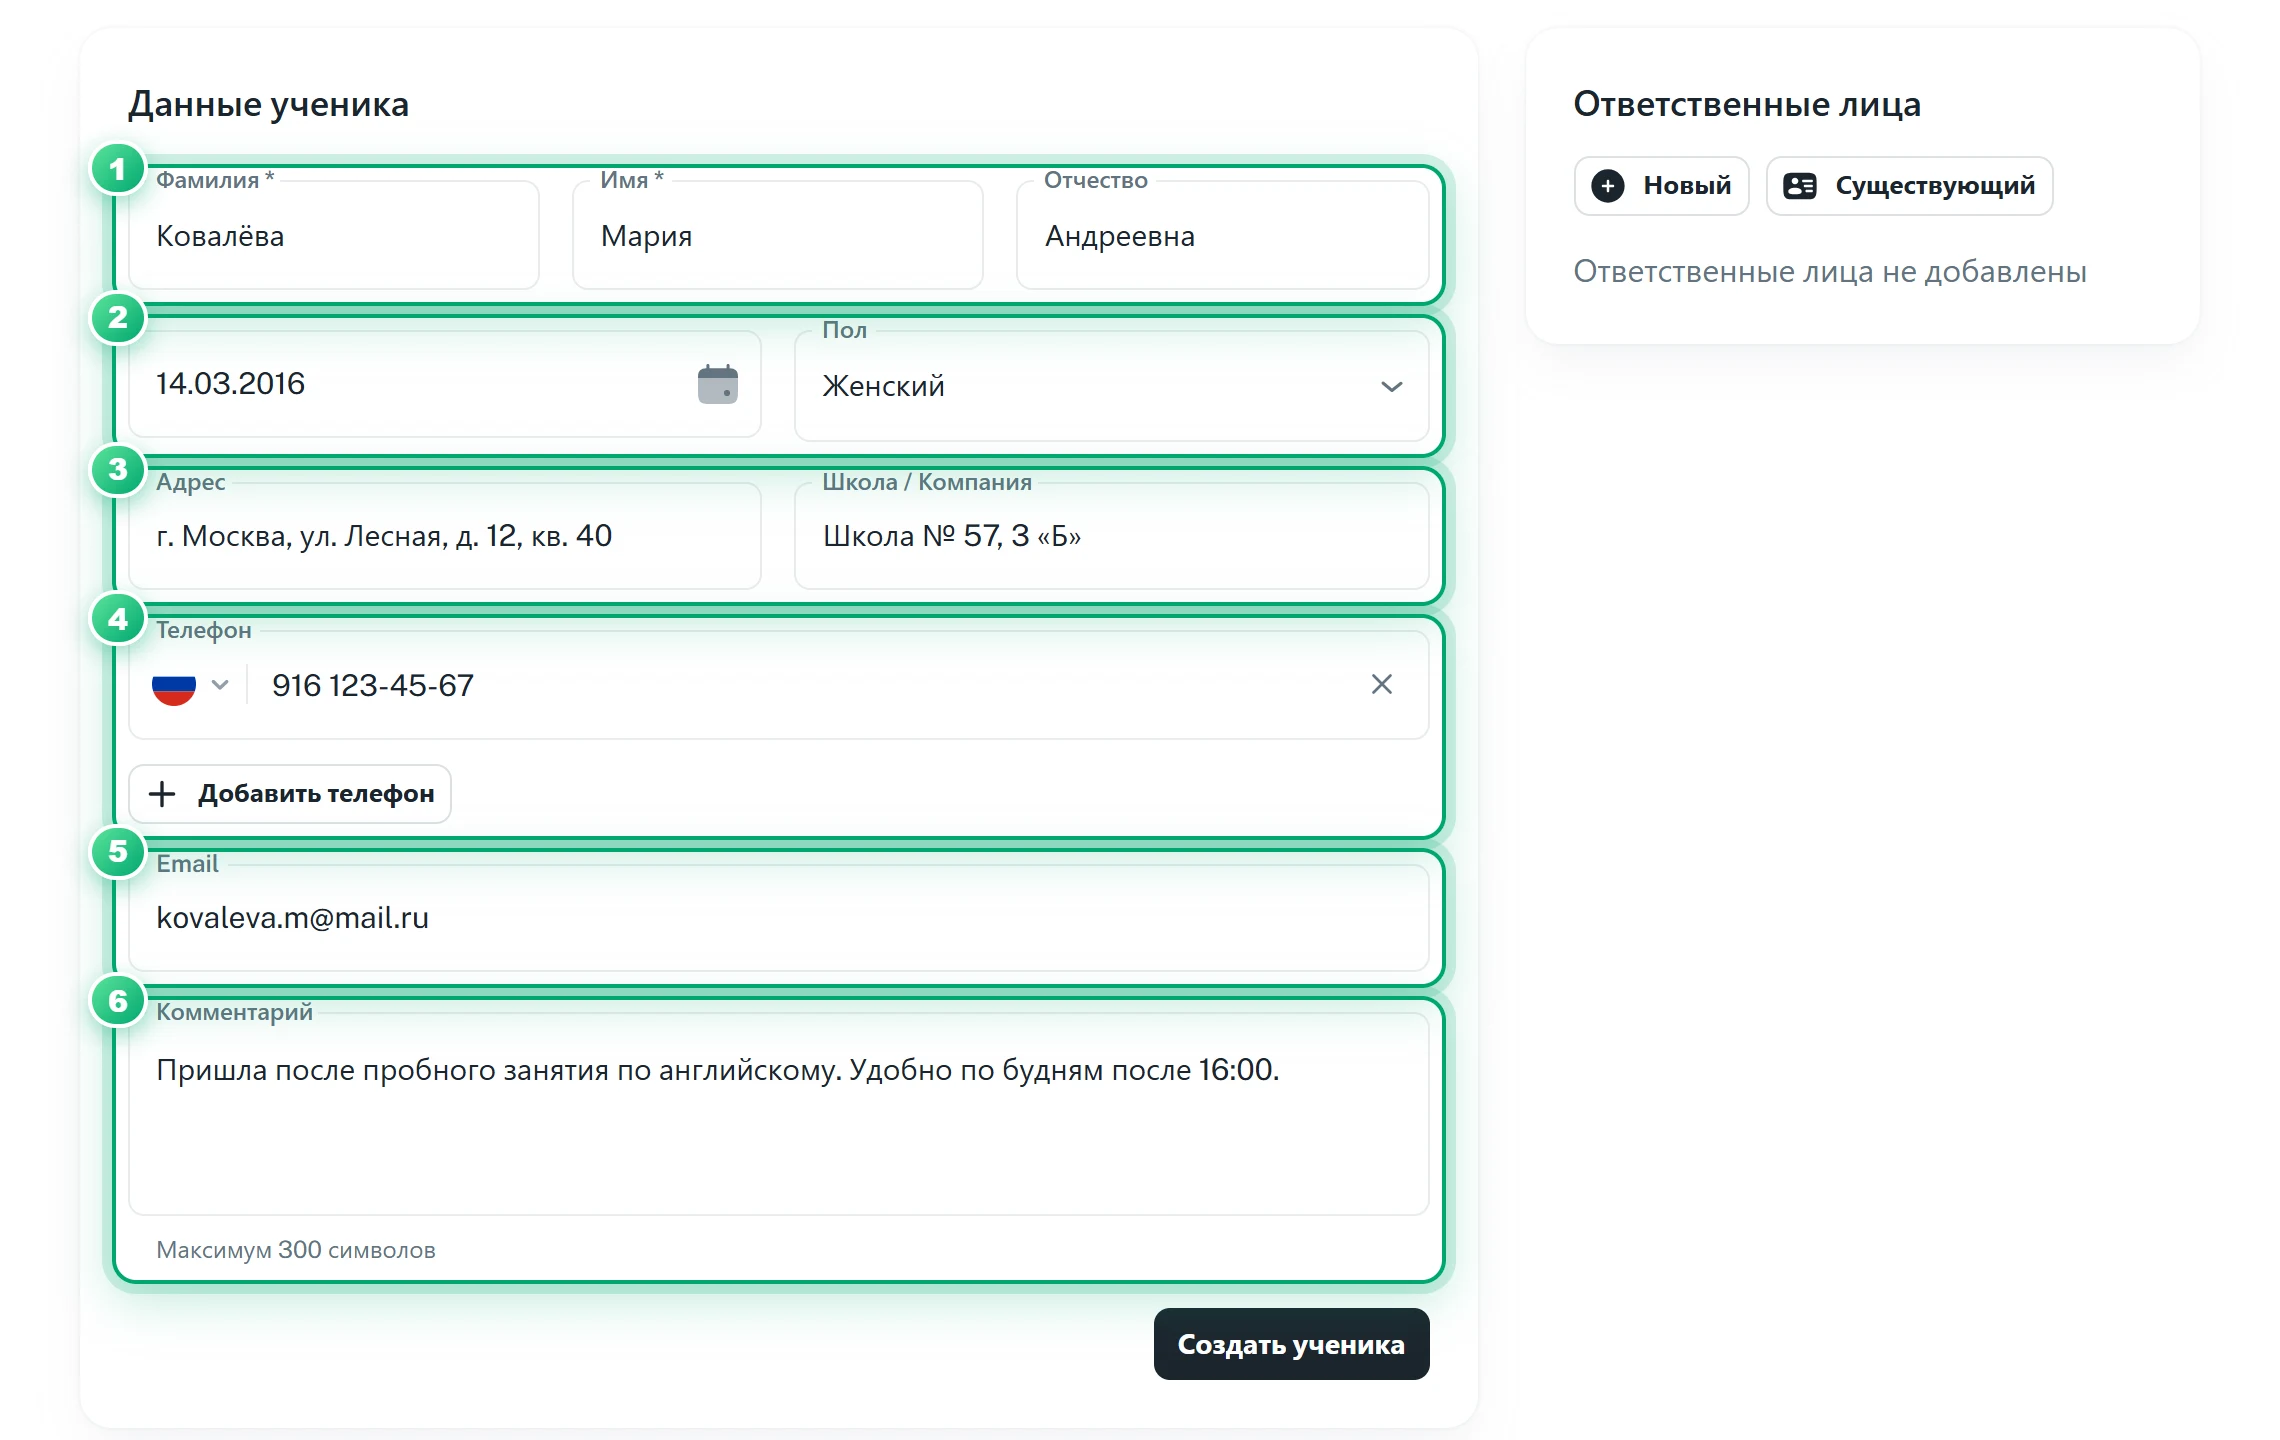Focus the Фамилия field with Ковалёва

coord(334,236)
